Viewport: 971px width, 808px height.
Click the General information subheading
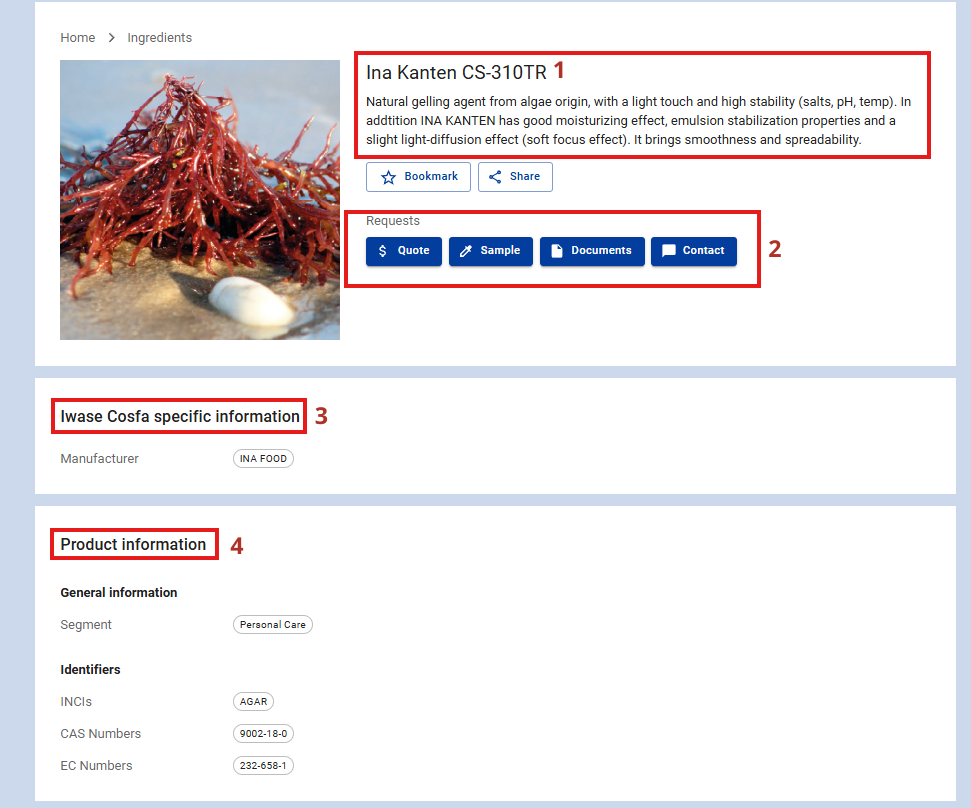coord(119,593)
